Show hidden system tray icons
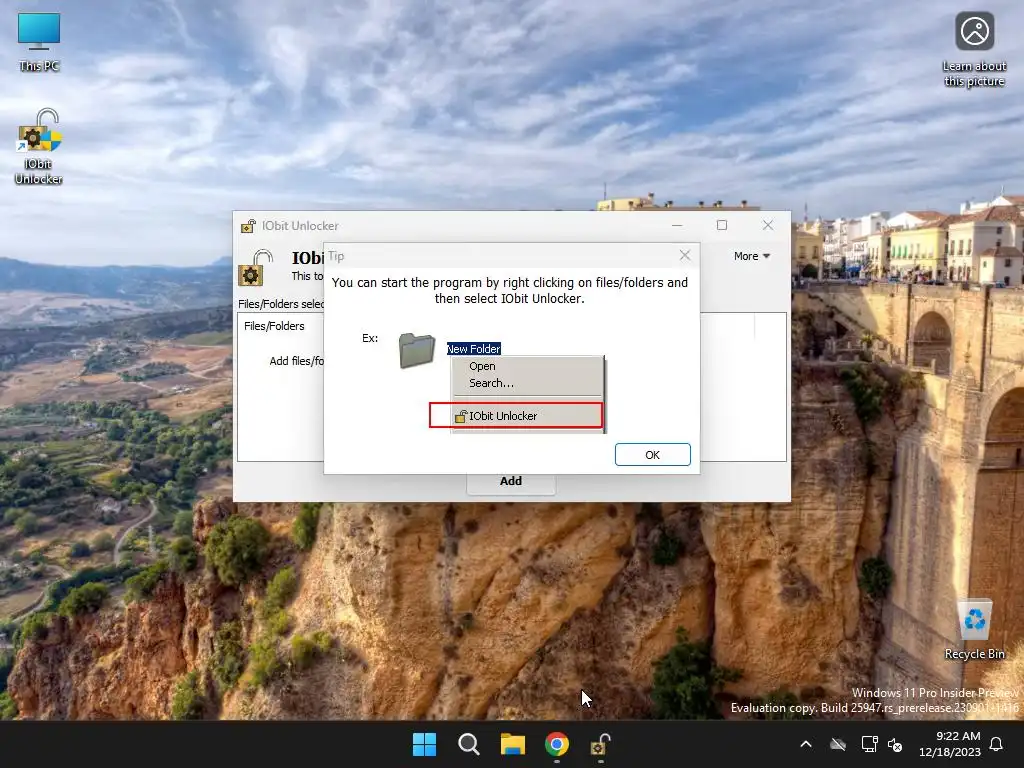Image resolution: width=1024 pixels, height=768 pixels. click(806, 744)
